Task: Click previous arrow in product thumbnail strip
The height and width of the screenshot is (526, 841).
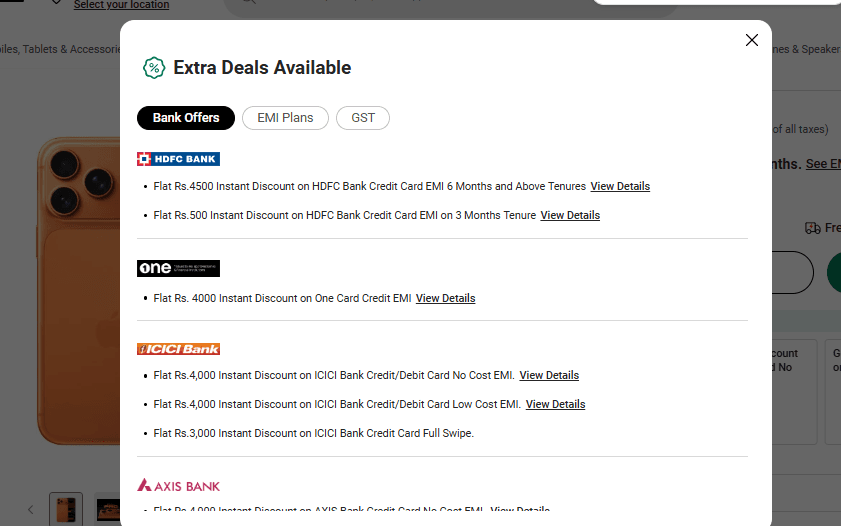Action: [x=30, y=510]
